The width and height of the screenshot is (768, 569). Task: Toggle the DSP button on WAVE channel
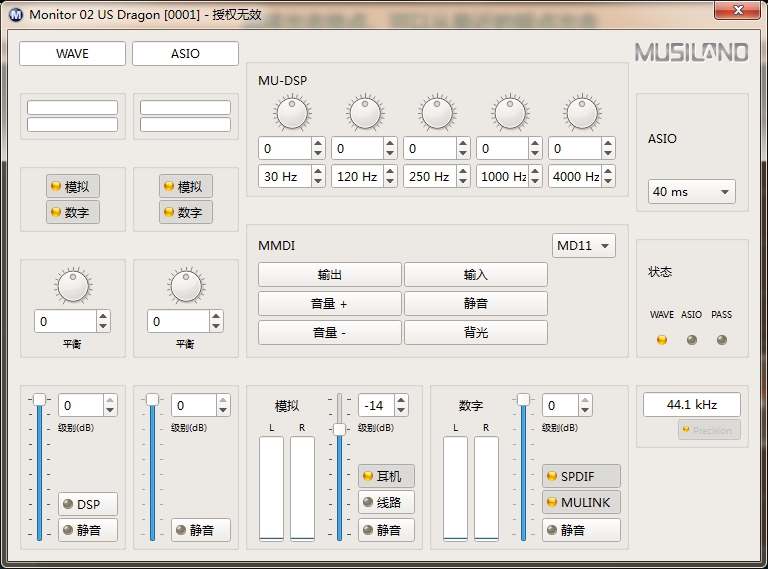[88, 504]
